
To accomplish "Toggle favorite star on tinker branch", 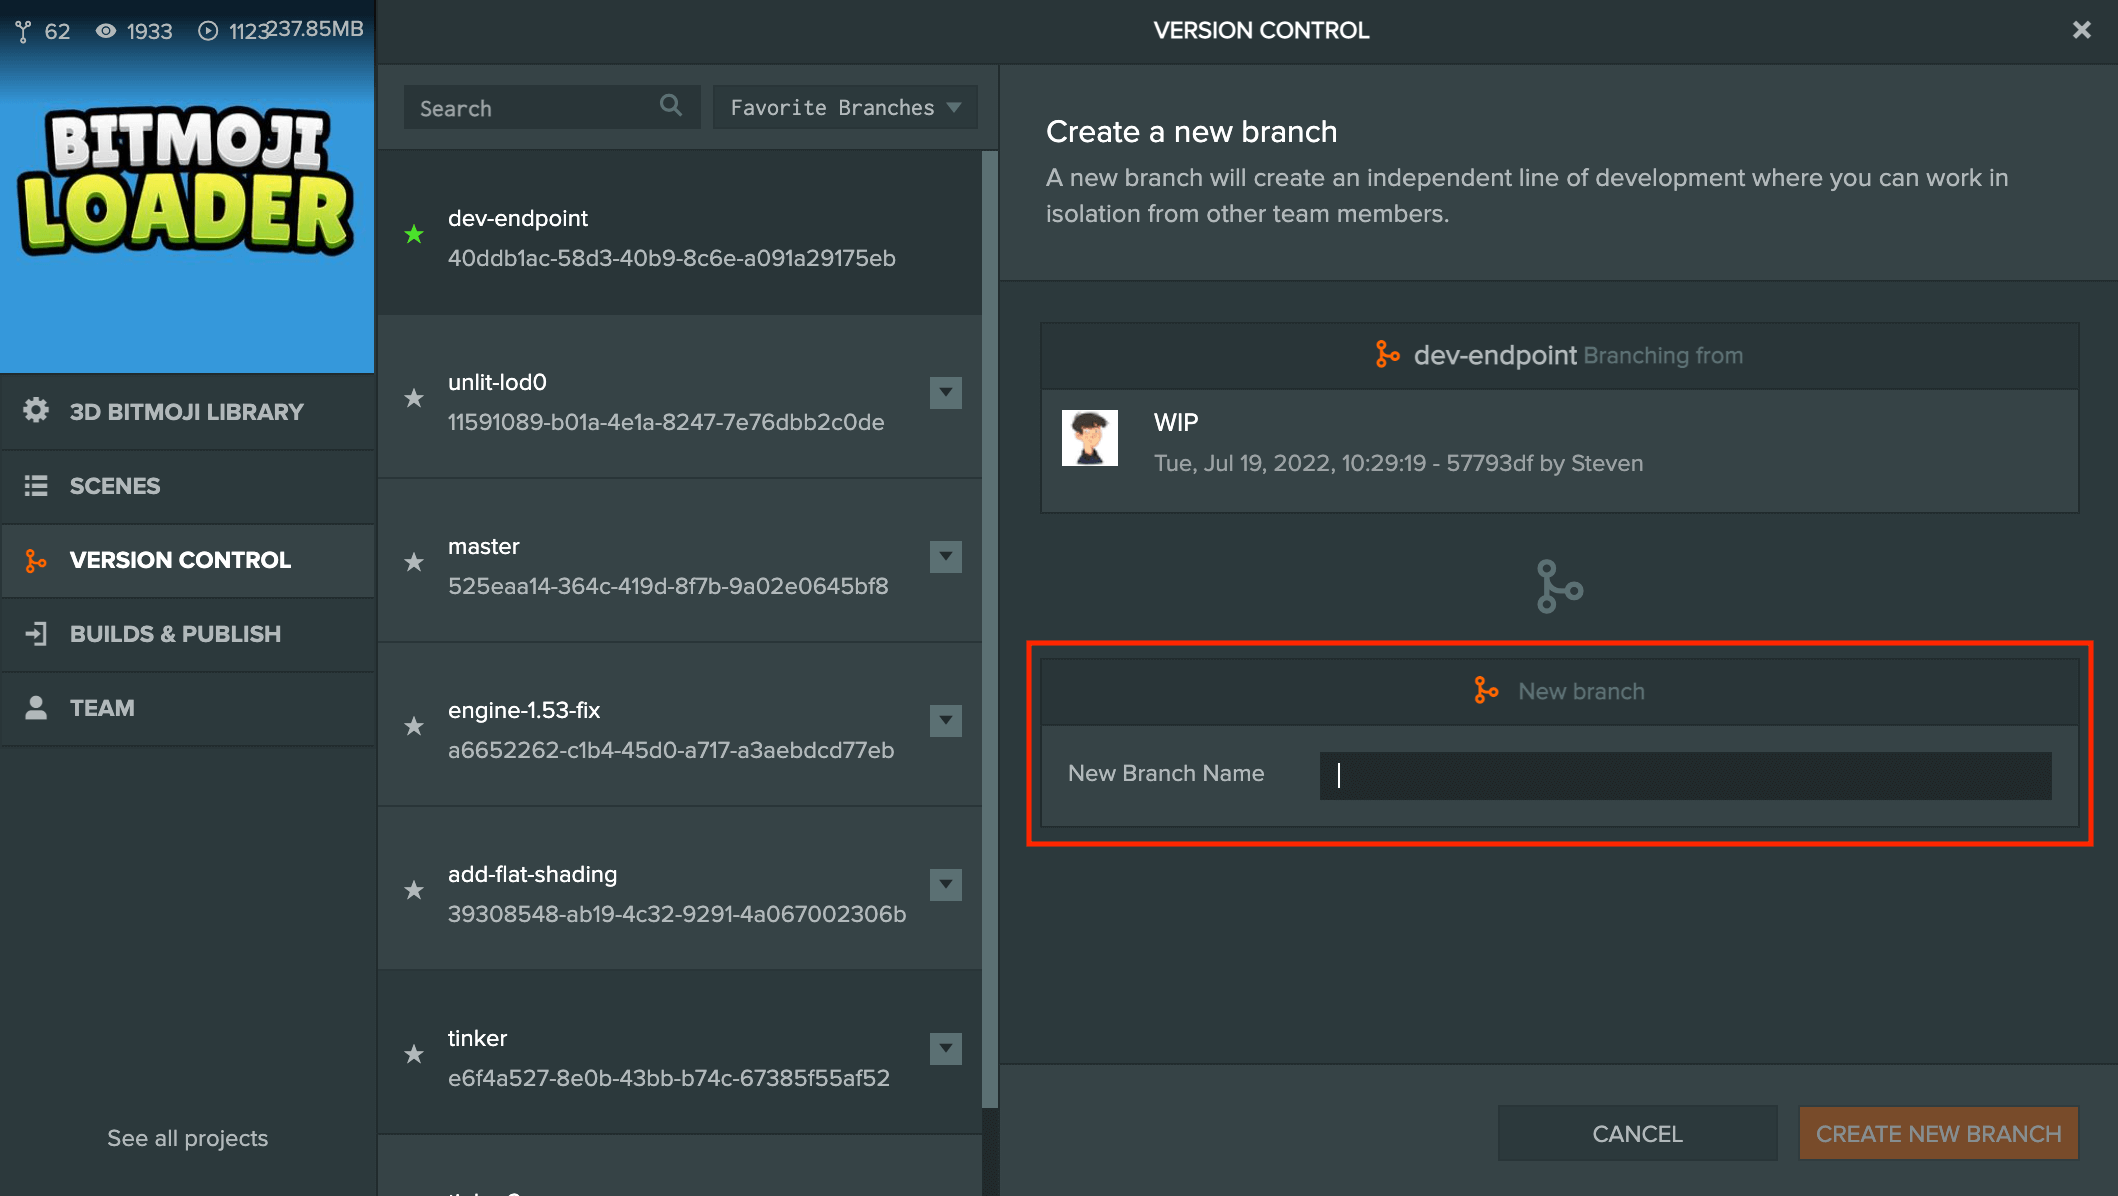I will tap(414, 1055).
